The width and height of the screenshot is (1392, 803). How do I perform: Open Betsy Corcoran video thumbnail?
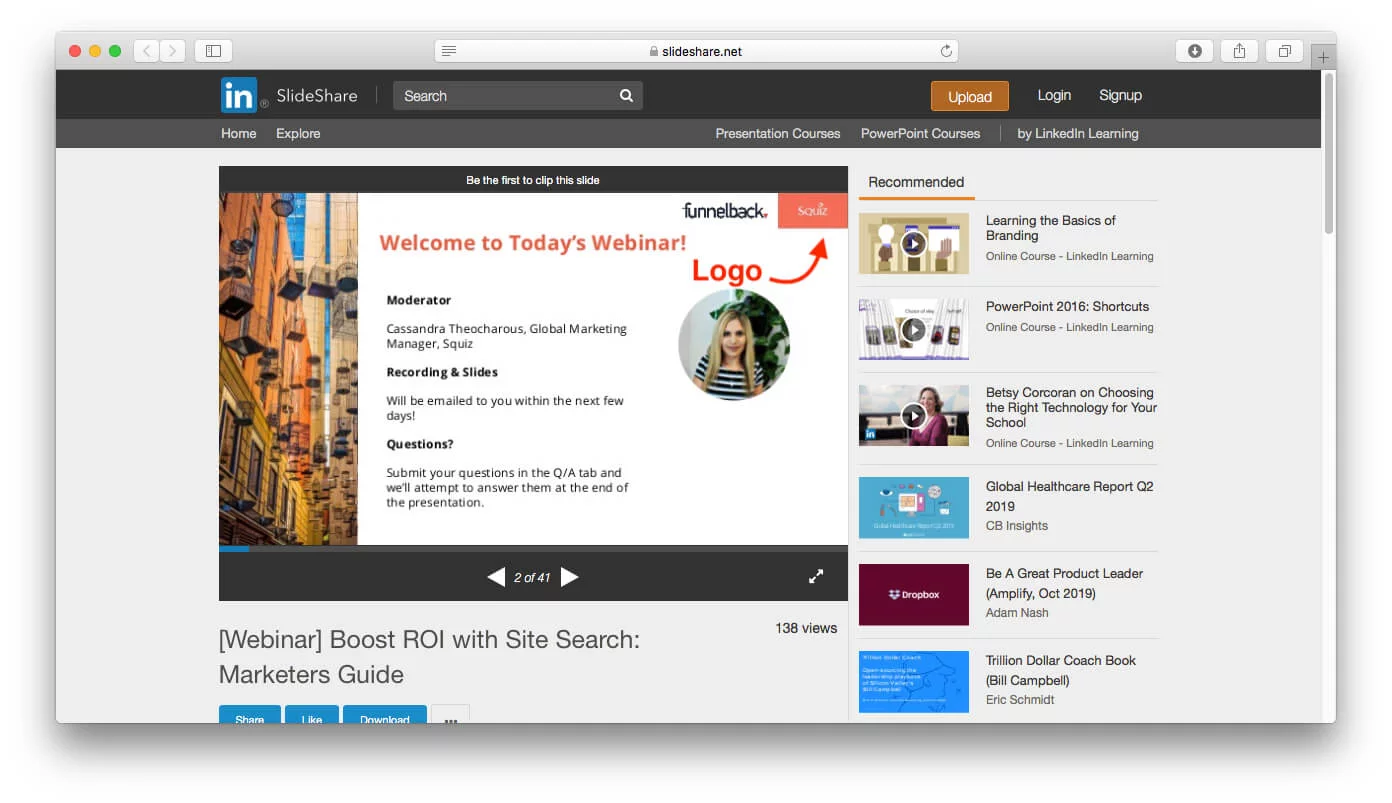[x=914, y=415]
